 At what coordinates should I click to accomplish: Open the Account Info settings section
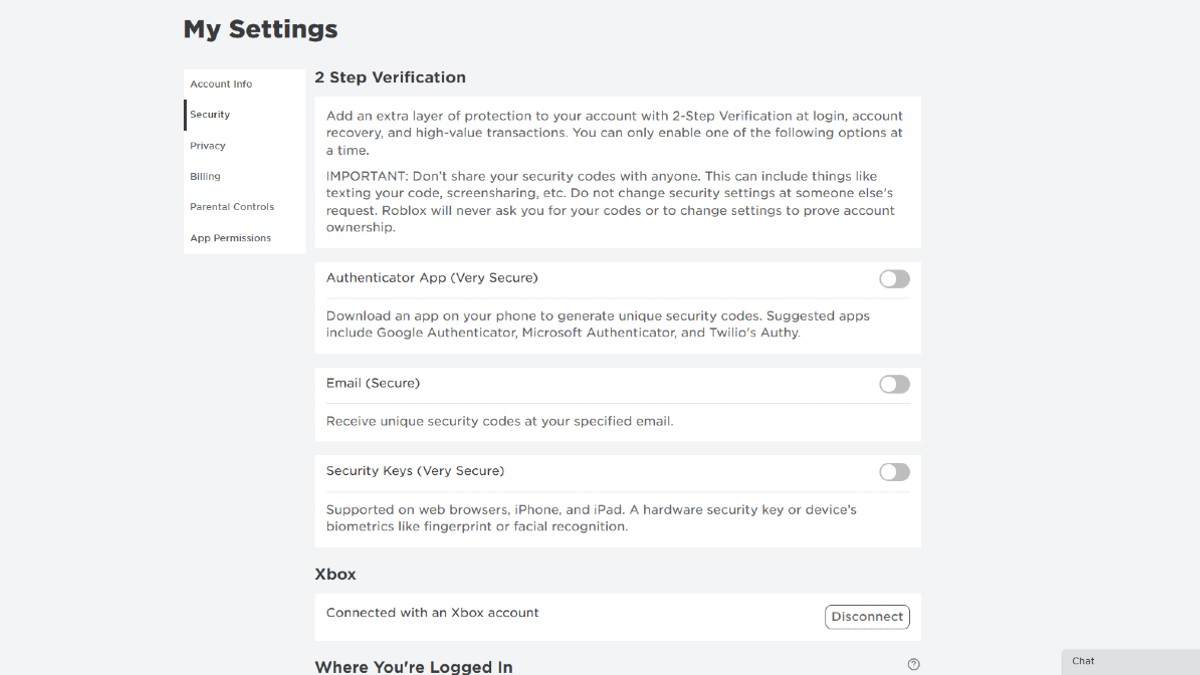pyautogui.click(x=220, y=84)
